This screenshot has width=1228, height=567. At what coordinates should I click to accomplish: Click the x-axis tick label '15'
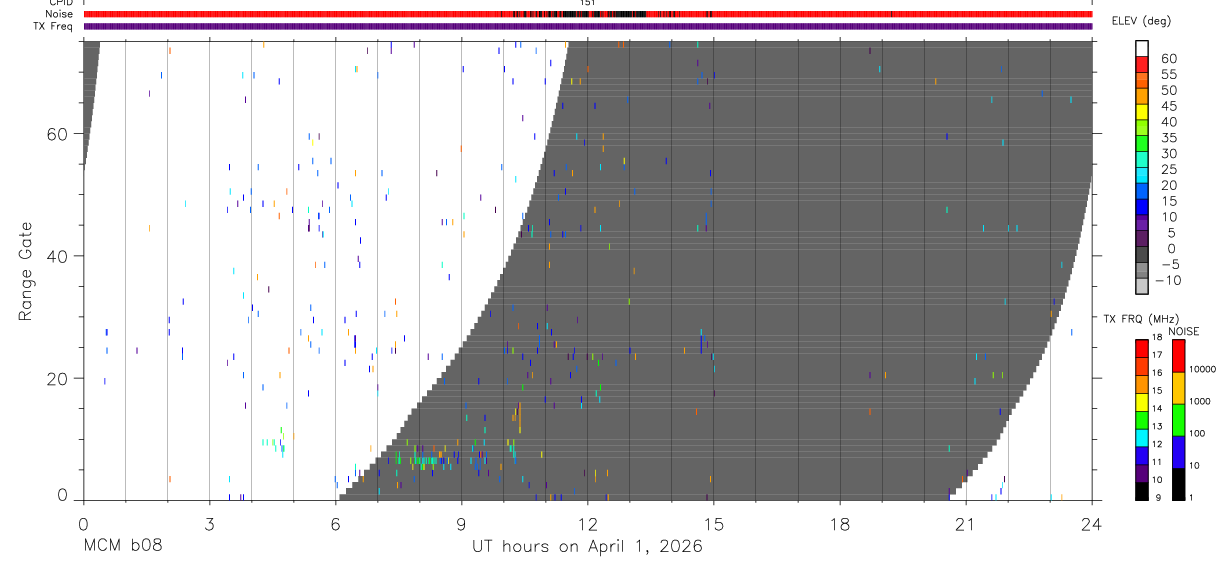pyautogui.click(x=713, y=524)
